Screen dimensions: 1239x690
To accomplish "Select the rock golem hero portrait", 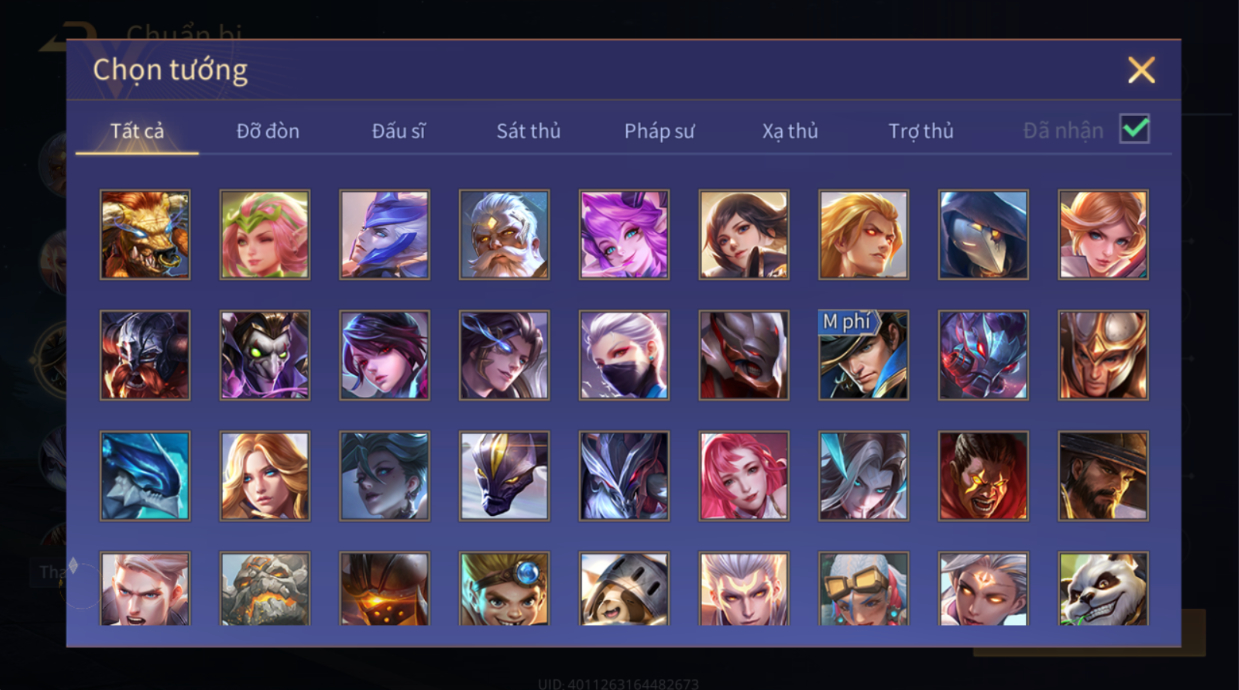I will (265, 589).
